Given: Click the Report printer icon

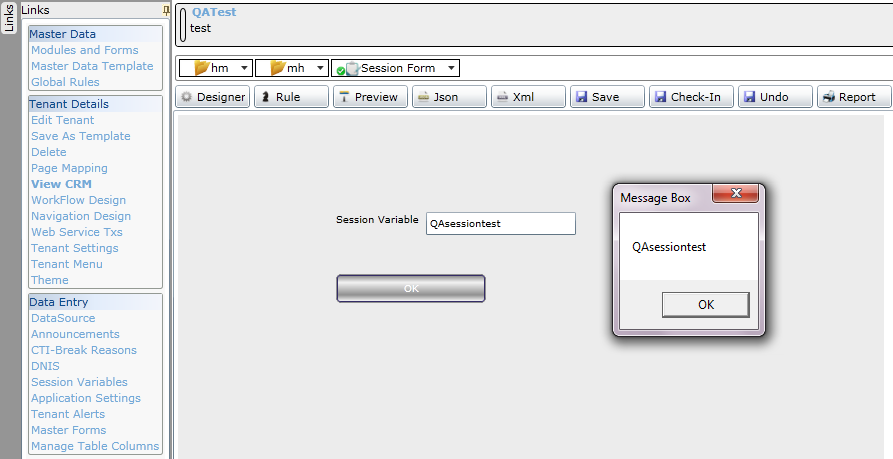Looking at the screenshot, I should click(x=829, y=97).
